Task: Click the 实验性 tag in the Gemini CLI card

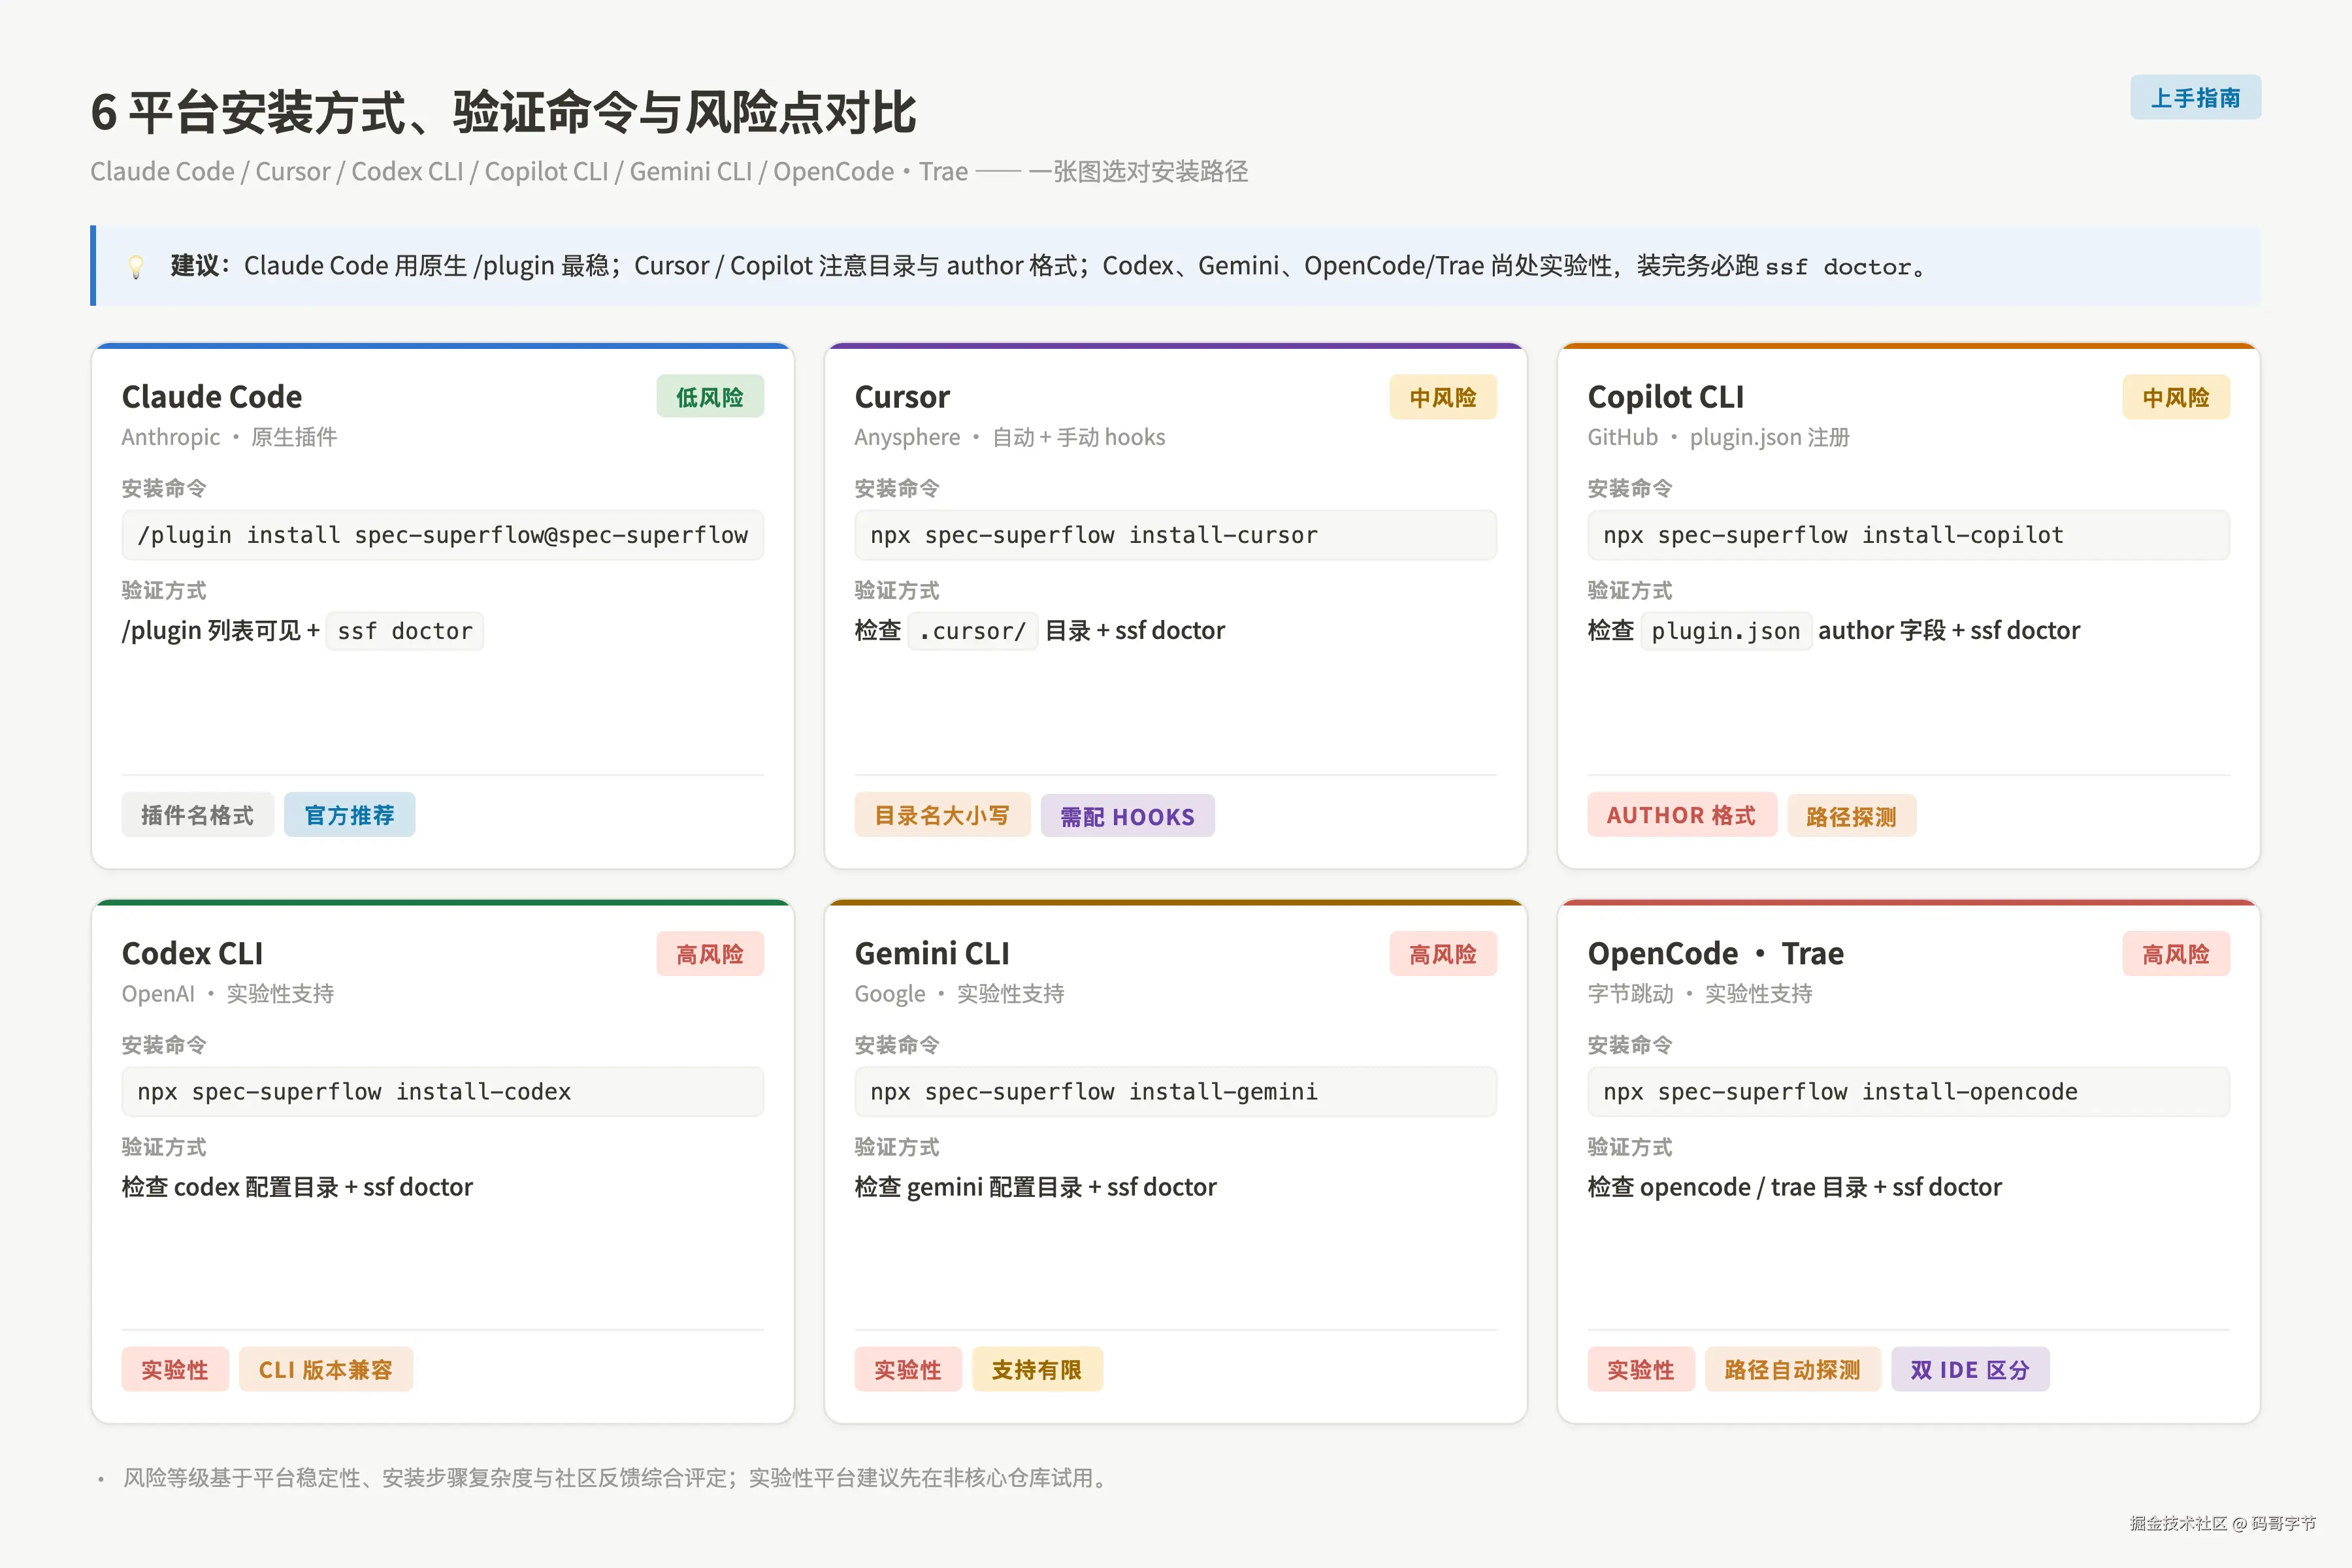Action: click(x=908, y=1370)
